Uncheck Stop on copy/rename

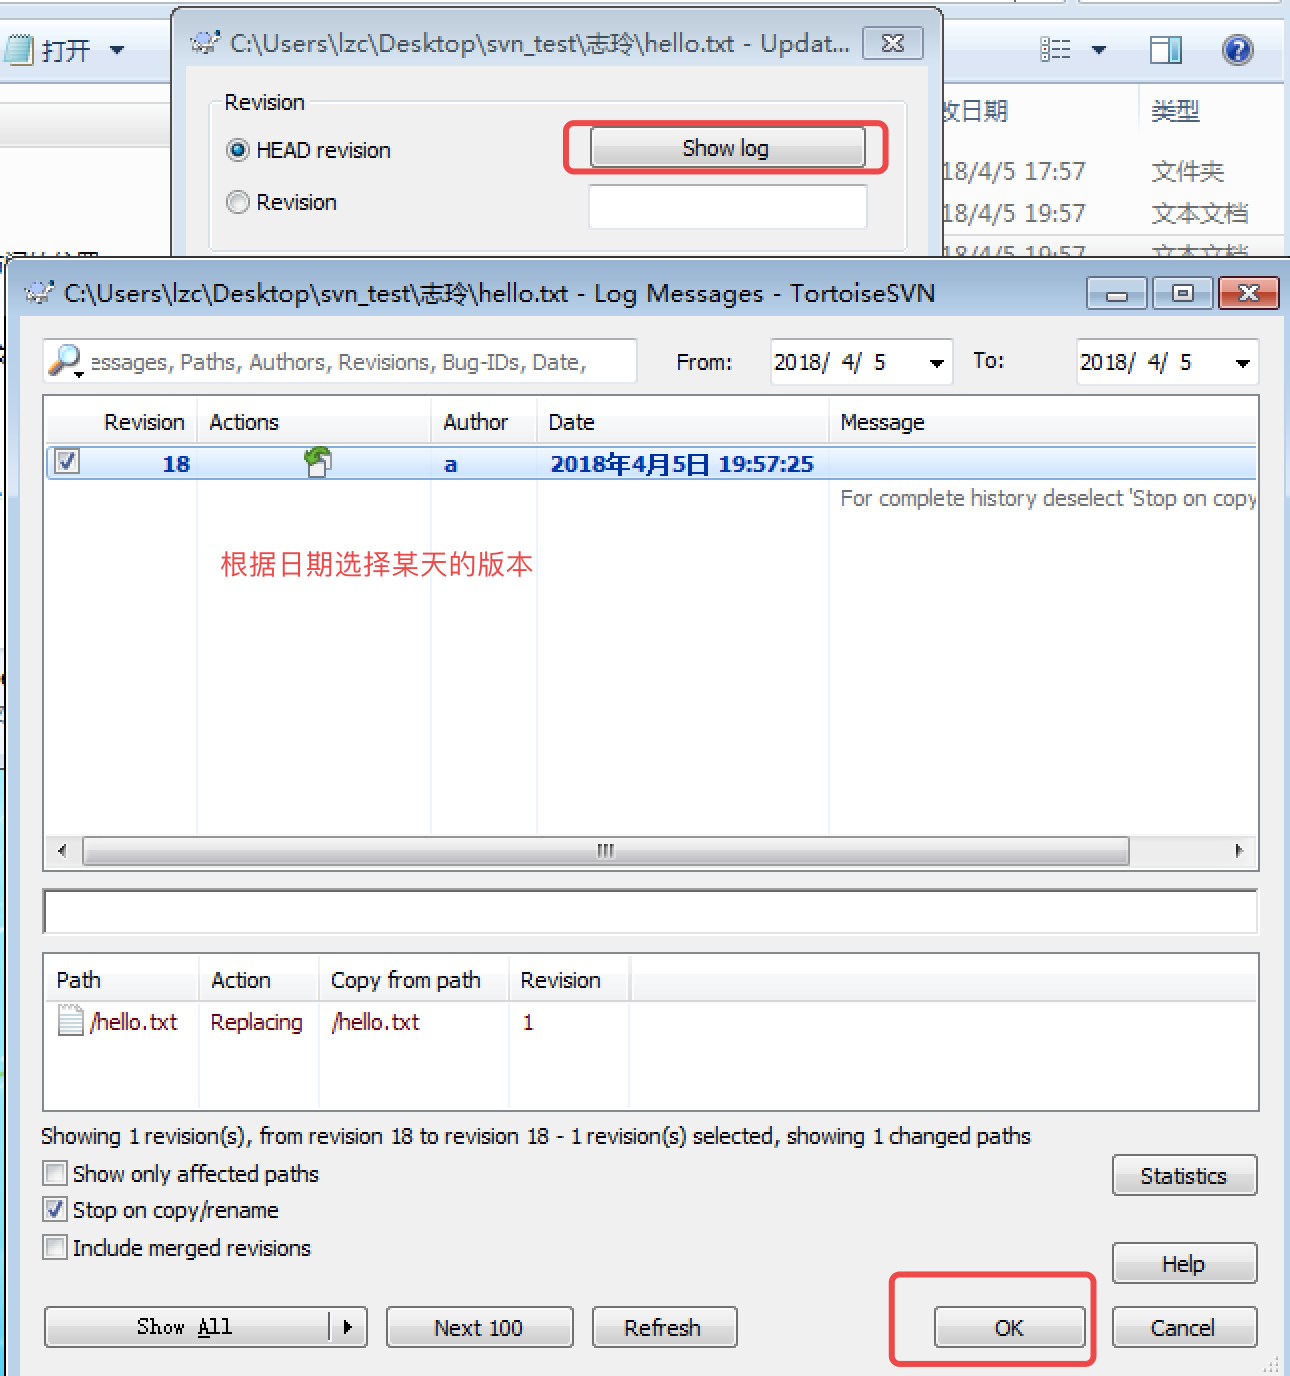(x=56, y=1210)
